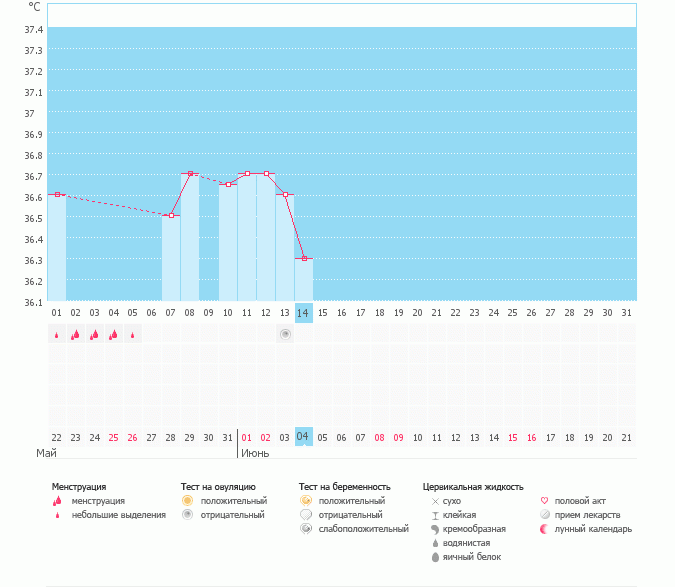
Task: Click the menstruation icon on cycle day 04
Action: coord(113,335)
